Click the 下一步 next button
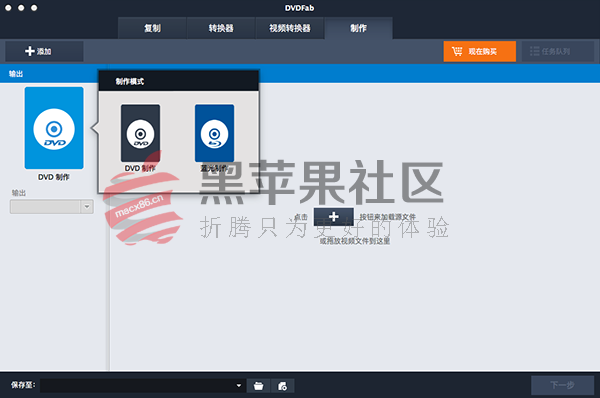 pyautogui.click(x=562, y=385)
